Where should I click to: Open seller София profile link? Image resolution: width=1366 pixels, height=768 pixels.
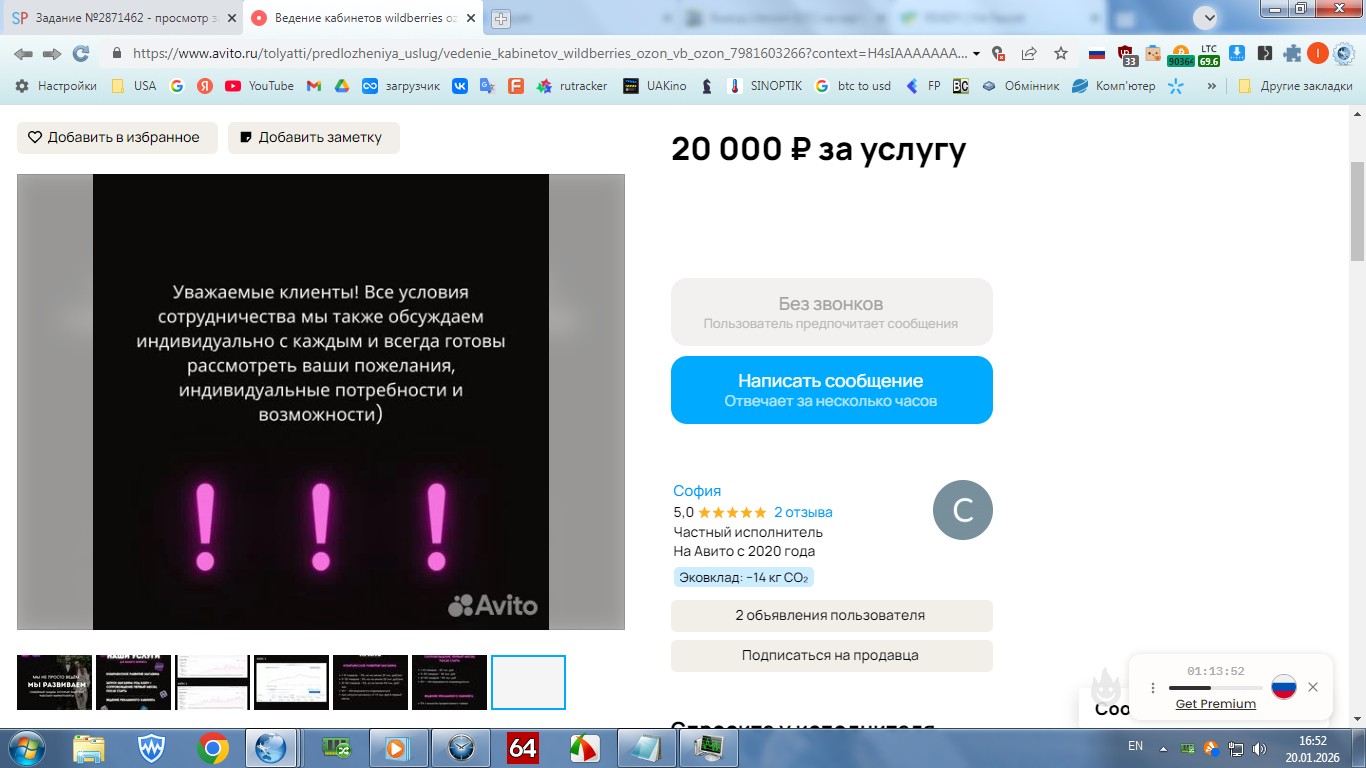[x=697, y=491]
